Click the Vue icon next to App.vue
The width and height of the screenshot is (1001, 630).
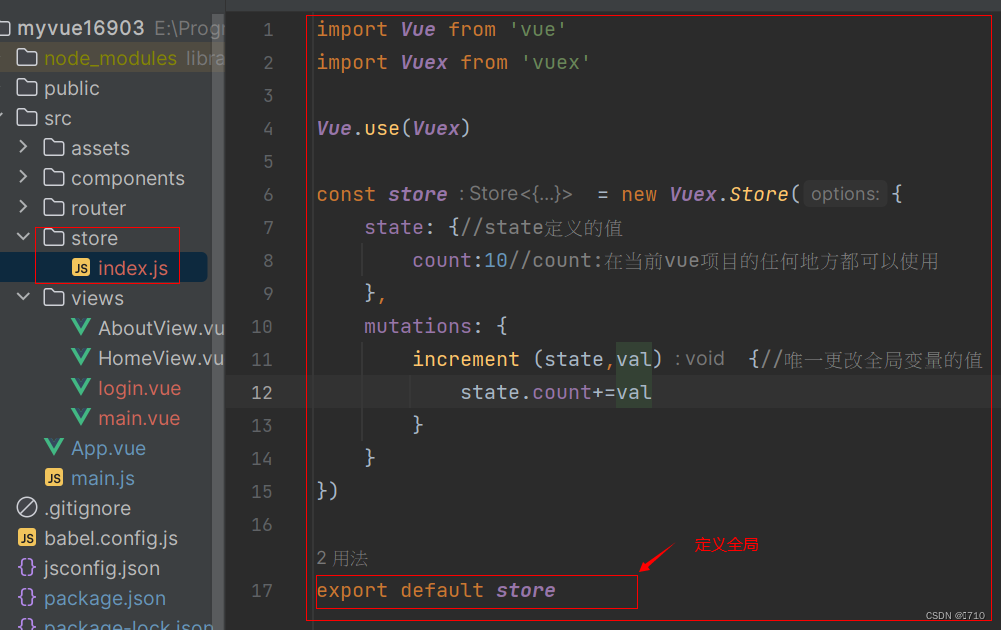pyautogui.click(x=53, y=447)
